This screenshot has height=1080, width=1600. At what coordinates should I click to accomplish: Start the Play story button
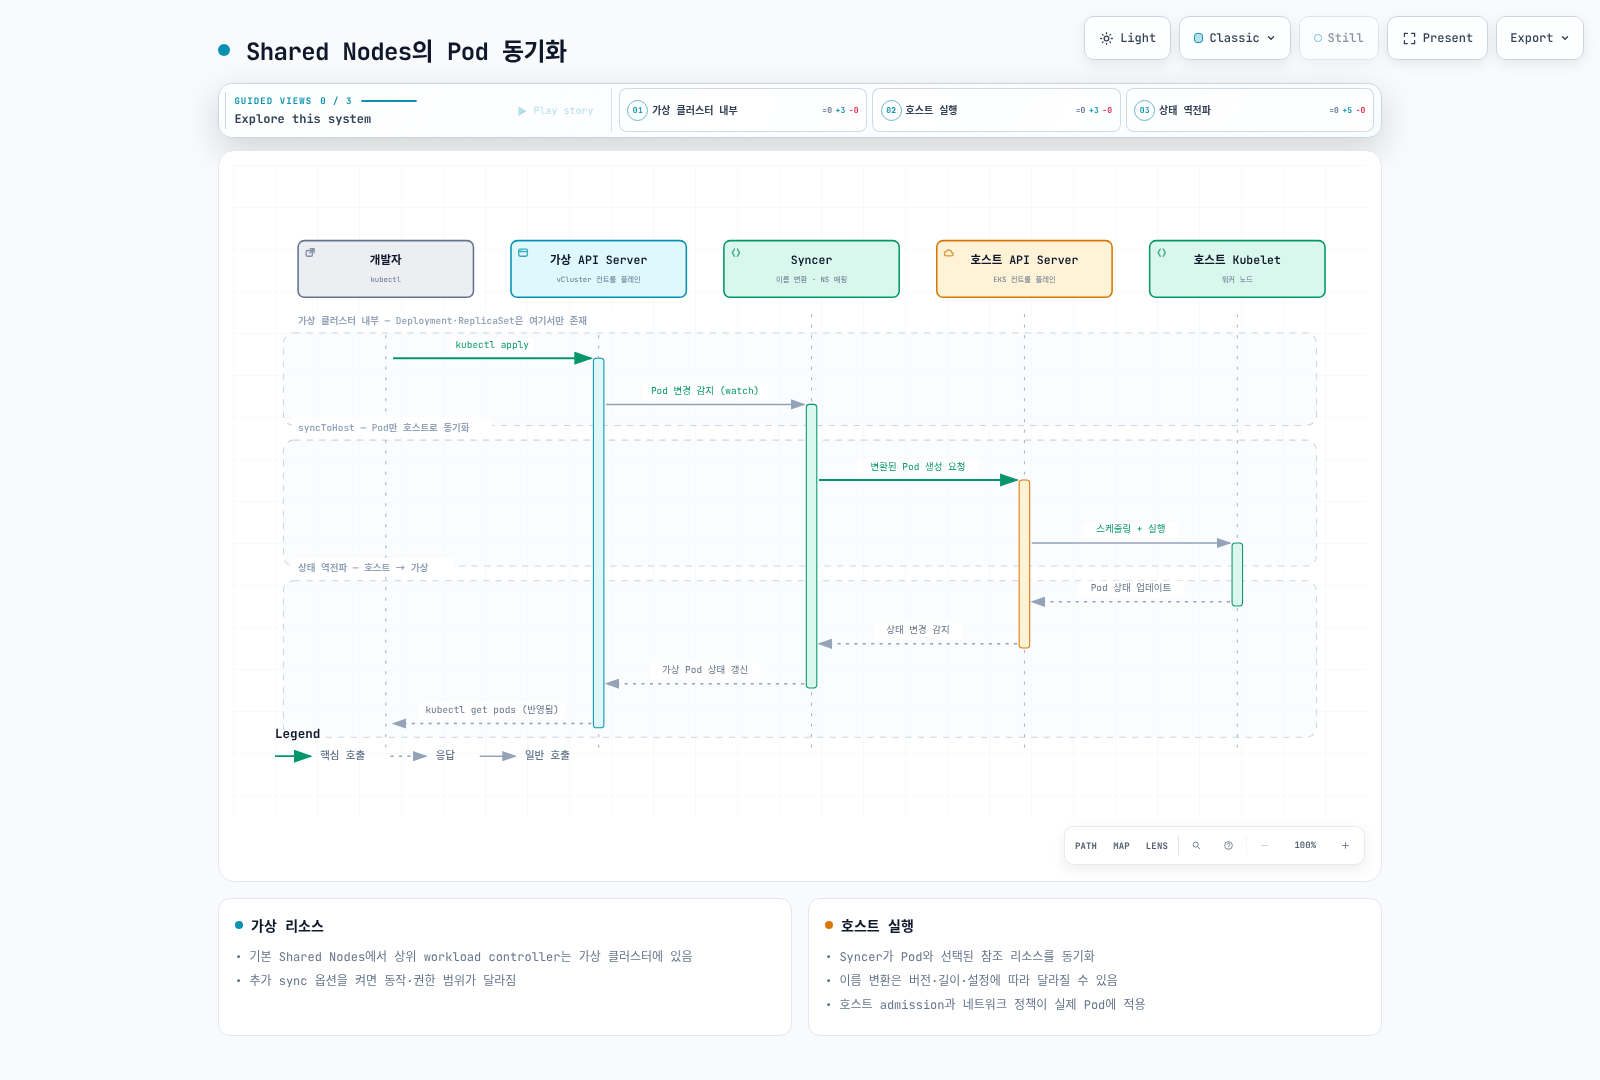556,111
